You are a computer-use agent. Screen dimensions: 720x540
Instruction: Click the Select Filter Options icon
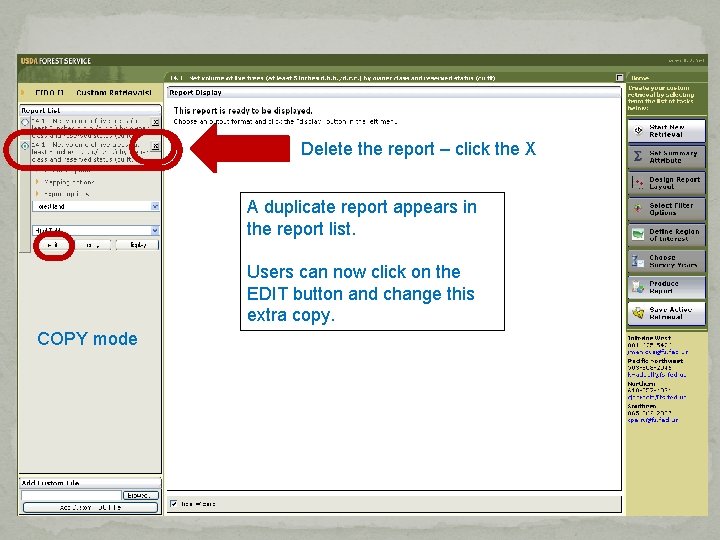638,209
